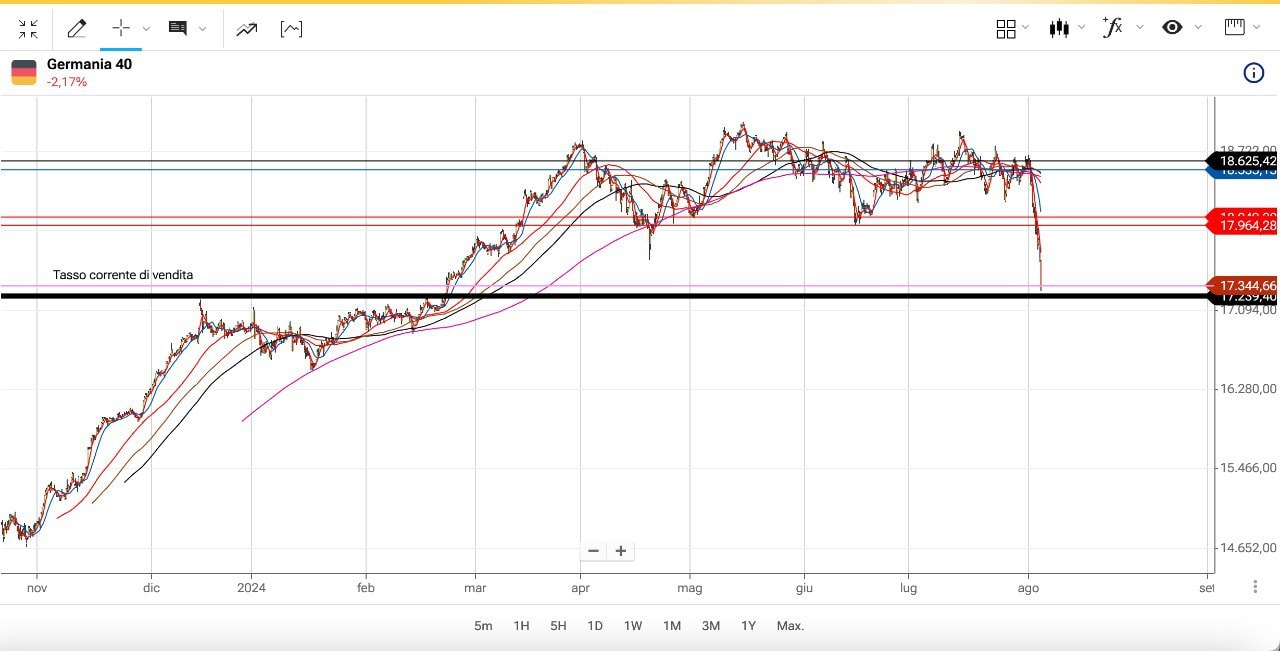The height and width of the screenshot is (651, 1280).
Task: Open the instrument info icon
Action: click(x=1253, y=73)
